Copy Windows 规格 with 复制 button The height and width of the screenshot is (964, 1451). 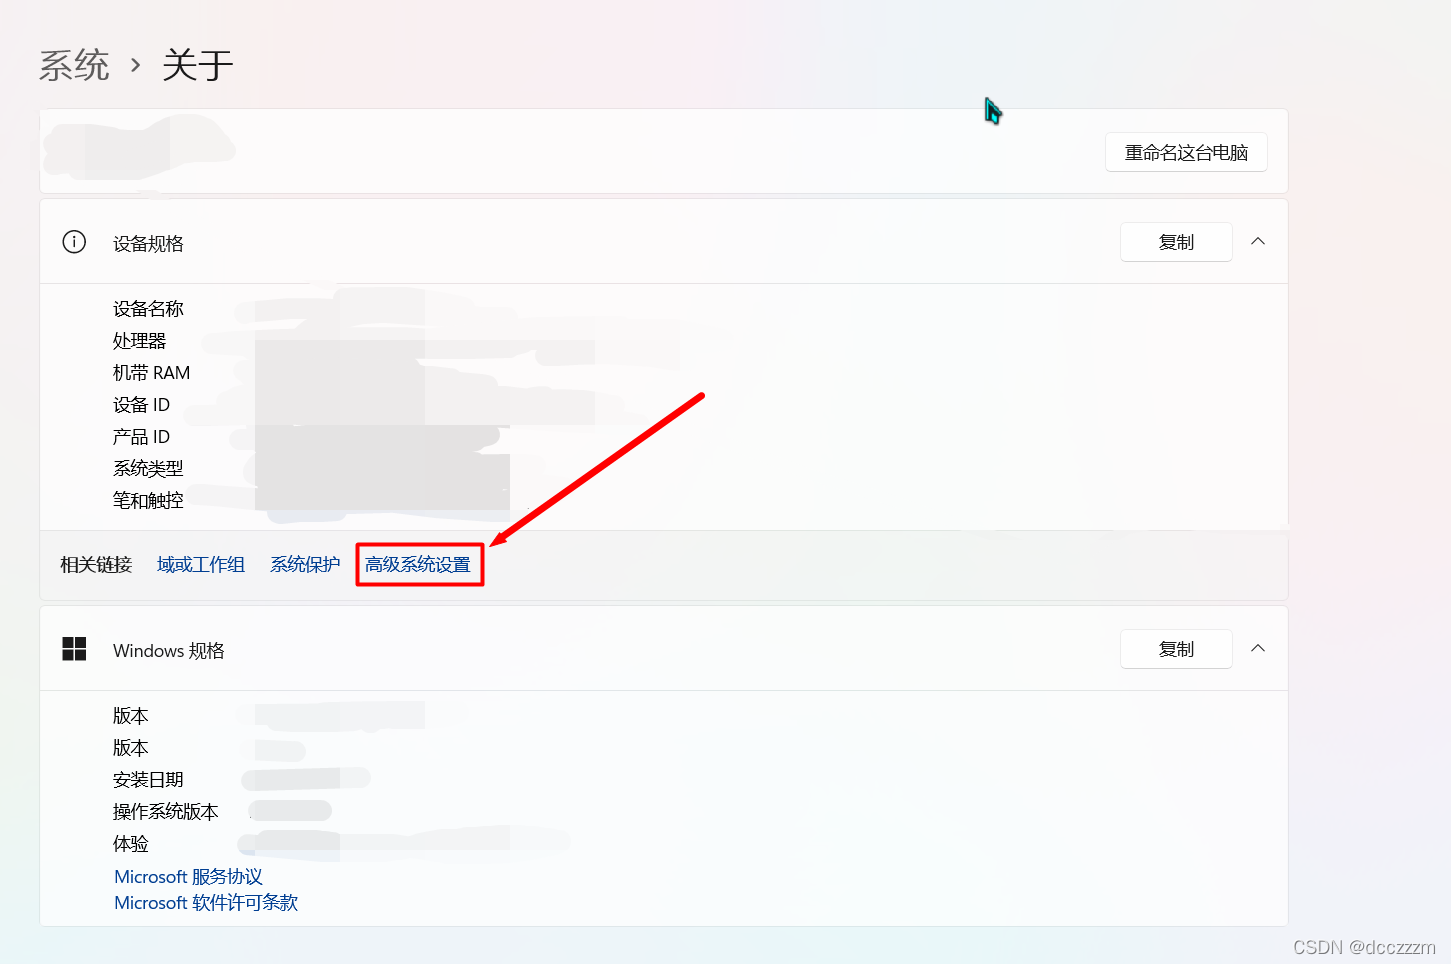click(x=1176, y=649)
